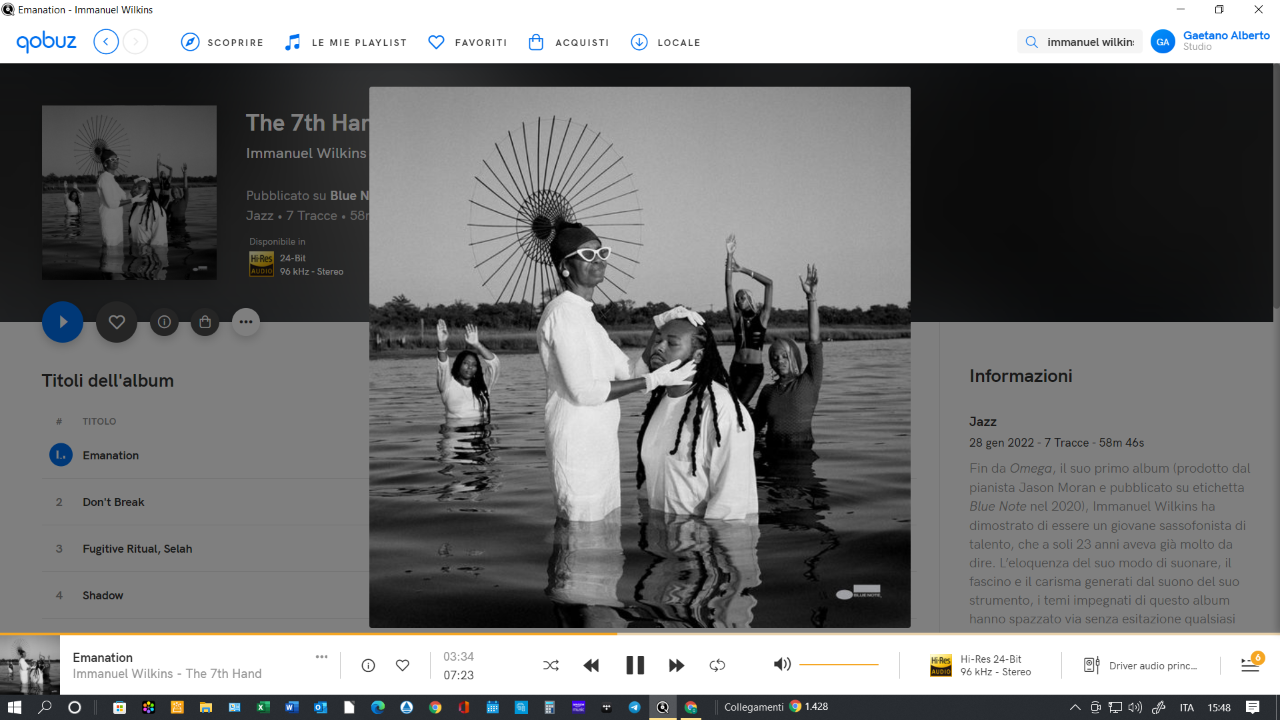Click the Jazz genre under Informazioni
This screenshot has width=1280, height=720.
(983, 422)
